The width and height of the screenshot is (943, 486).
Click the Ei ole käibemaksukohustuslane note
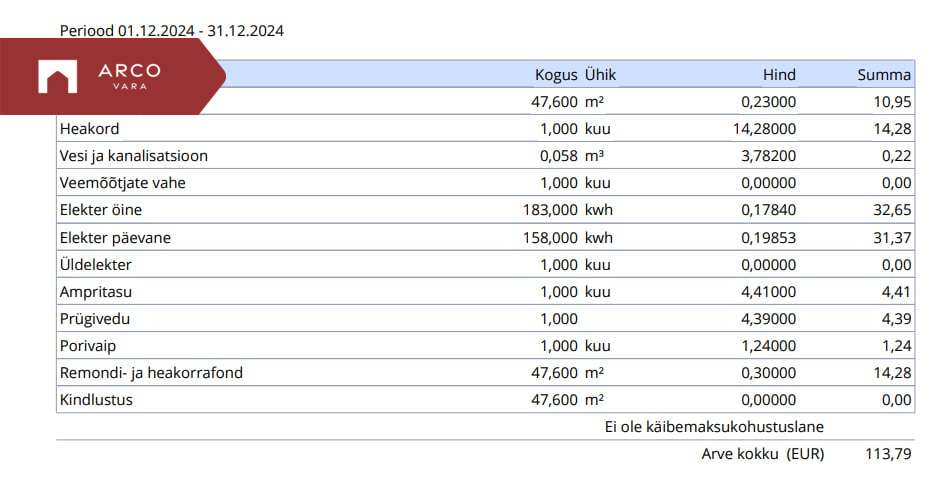(x=714, y=427)
